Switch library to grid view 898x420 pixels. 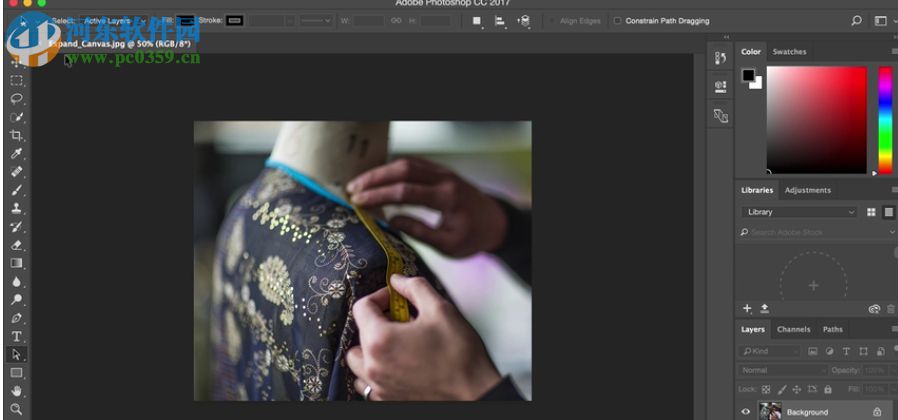point(871,212)
